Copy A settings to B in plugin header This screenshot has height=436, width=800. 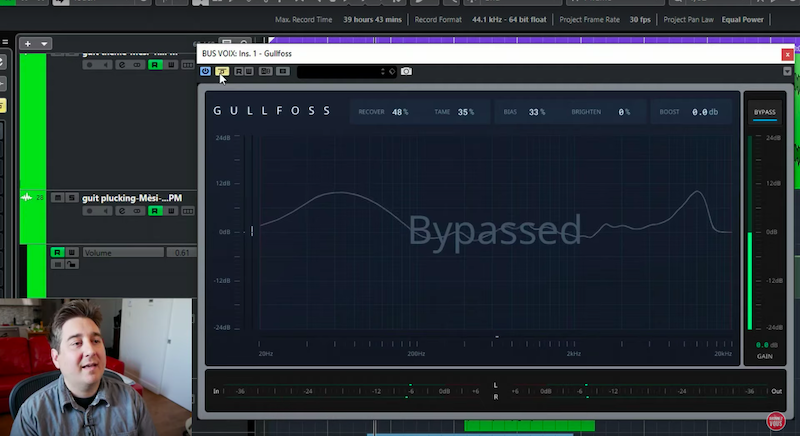(x=283, y=71)
